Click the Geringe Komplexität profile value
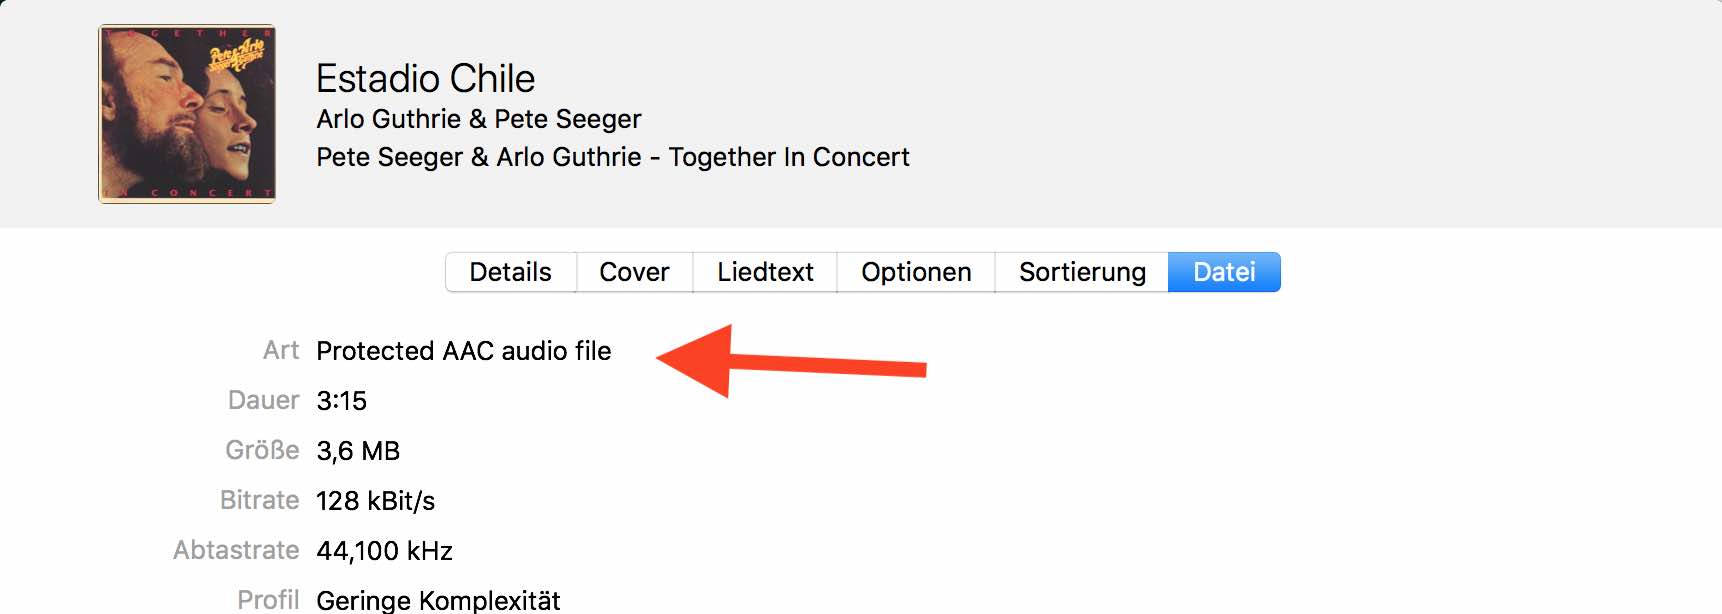 438,600
